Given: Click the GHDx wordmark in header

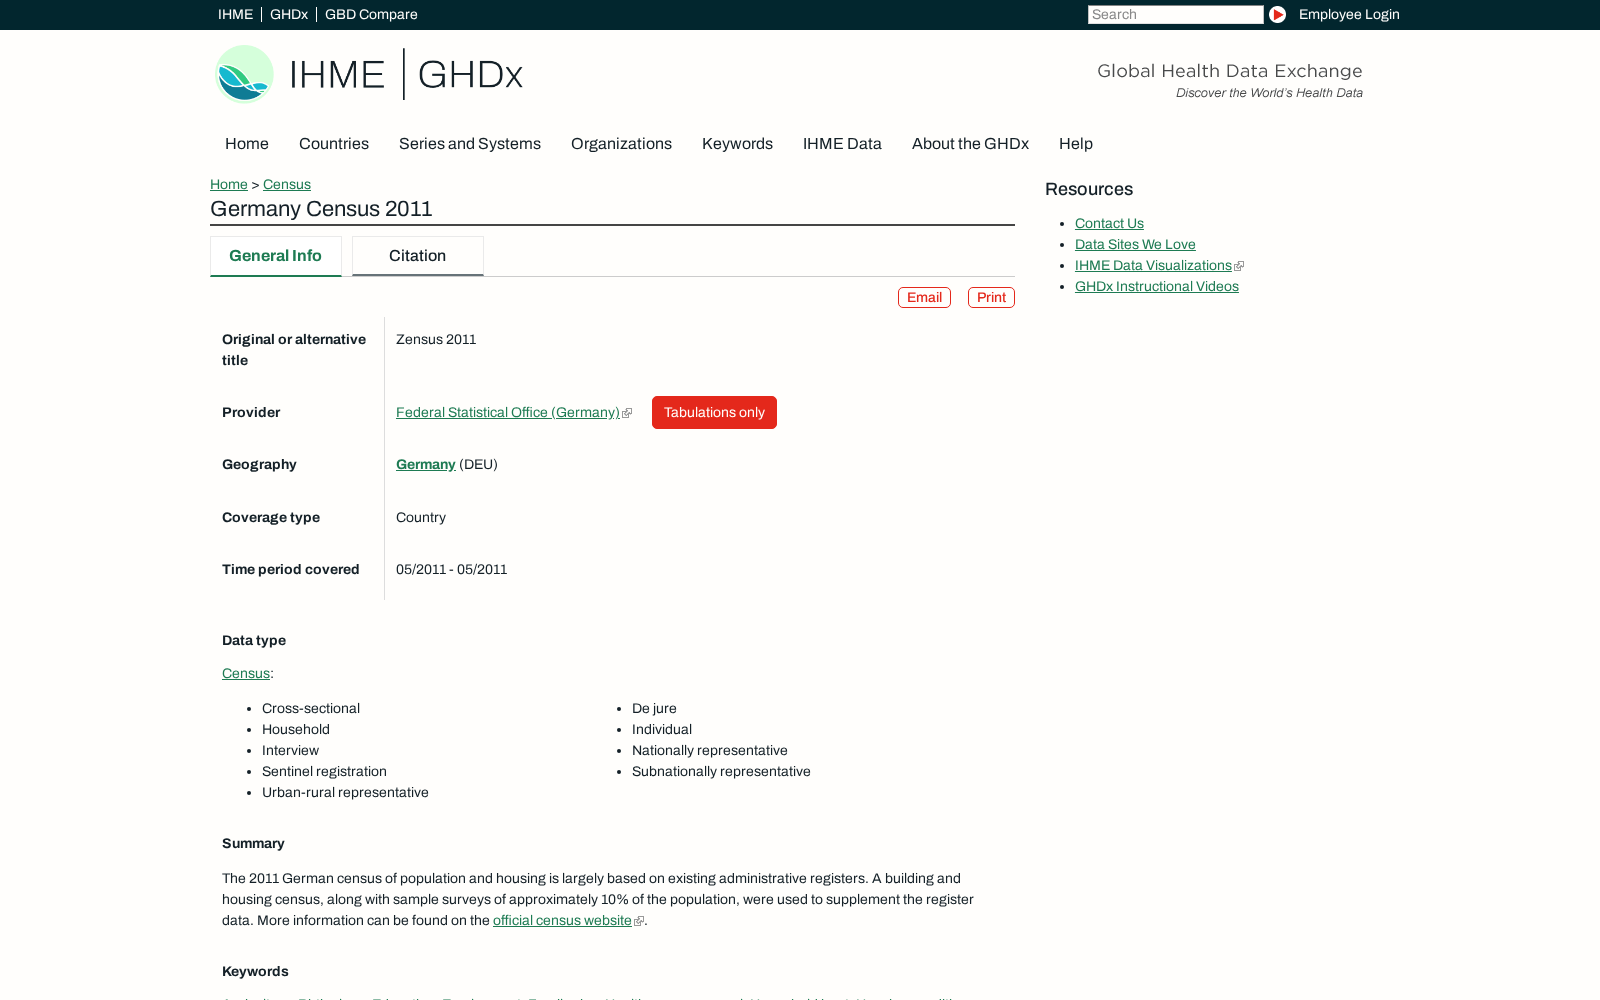Looking at the screenshot, I should tap(470, 75).
